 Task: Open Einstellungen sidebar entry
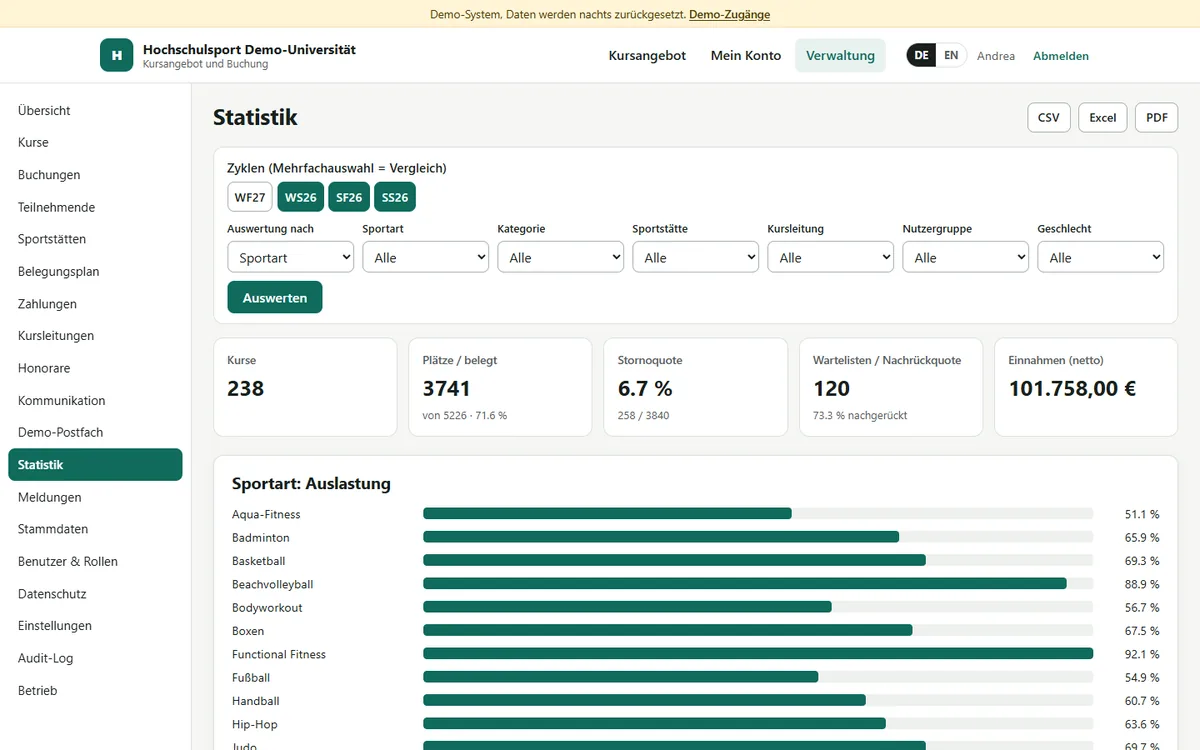(95, 626)
